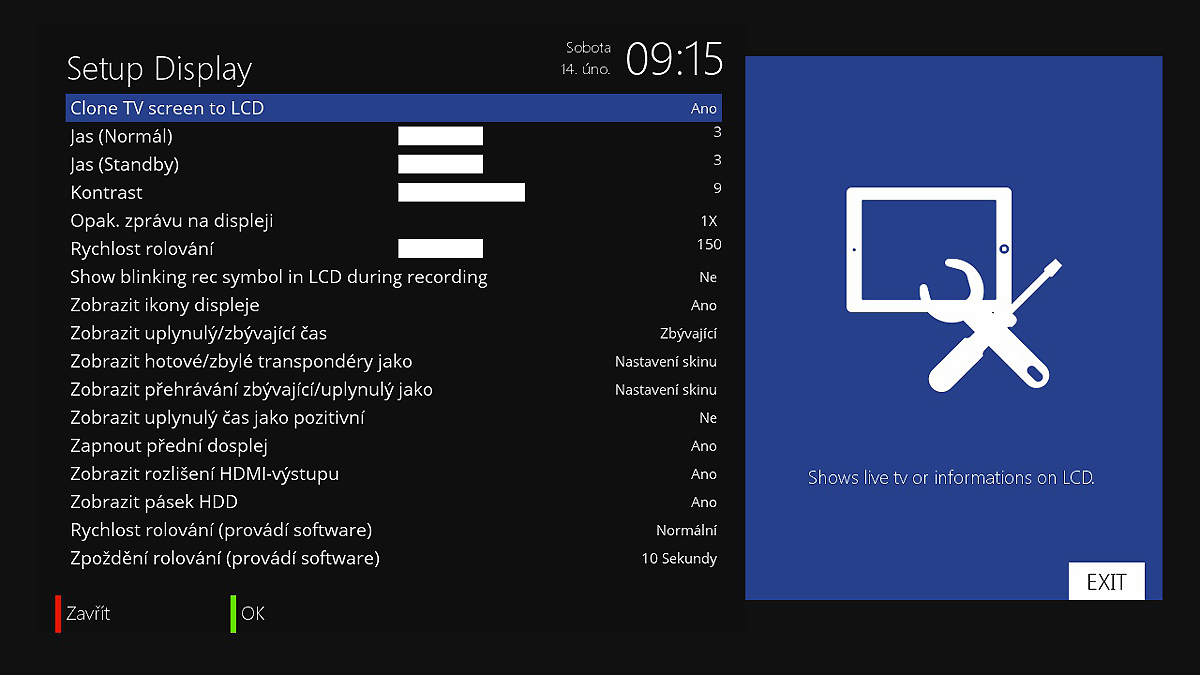Select the Show blinking rec symbol row label
Screen dimensions: 1200x675
(x=279, y=277)
